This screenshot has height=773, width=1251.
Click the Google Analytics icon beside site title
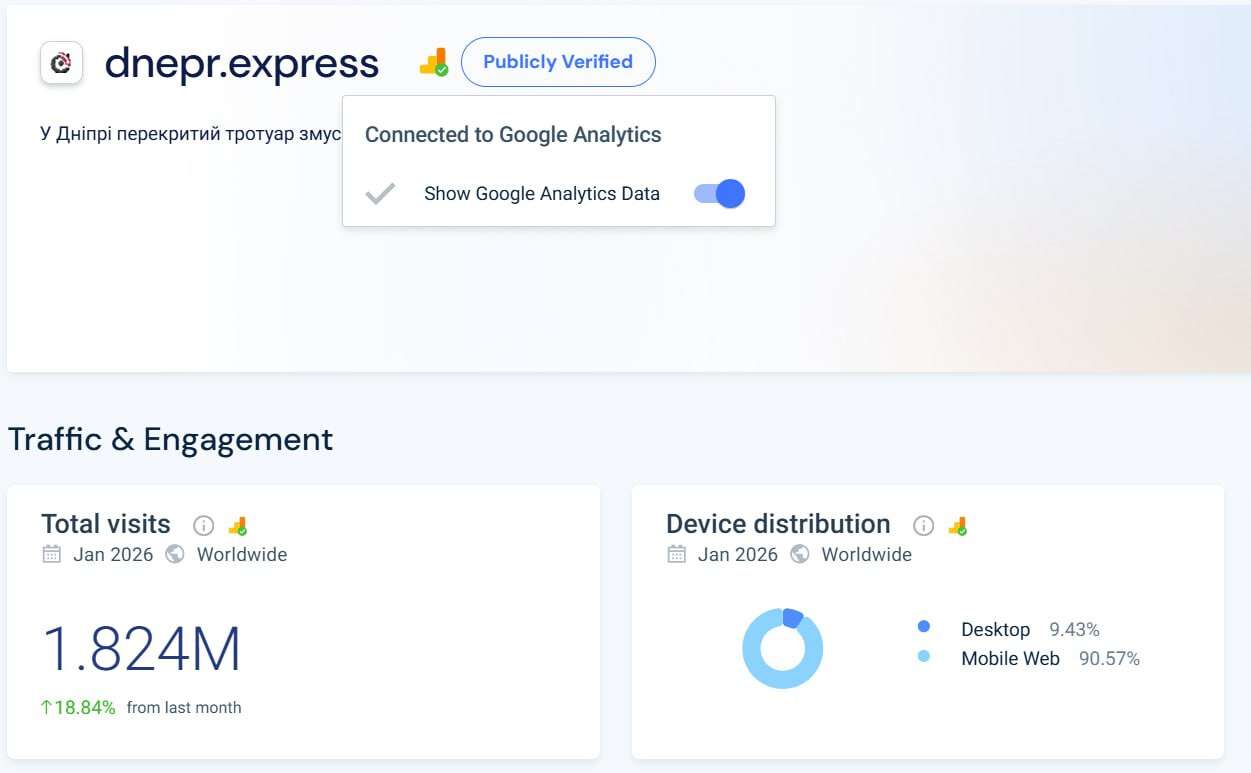click(x=433, y=63)
